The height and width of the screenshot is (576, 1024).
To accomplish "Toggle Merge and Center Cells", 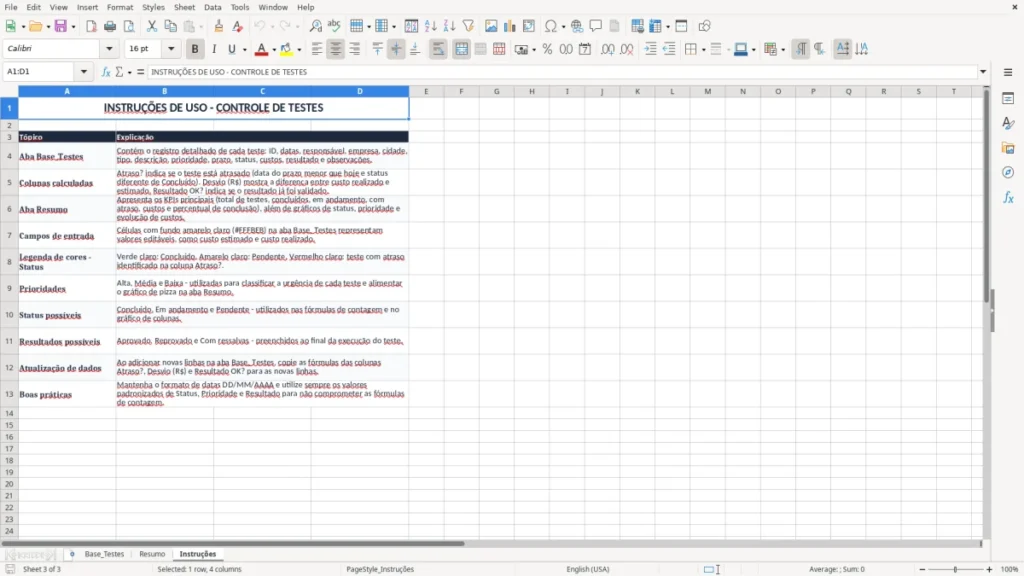I will pos(461,49).
